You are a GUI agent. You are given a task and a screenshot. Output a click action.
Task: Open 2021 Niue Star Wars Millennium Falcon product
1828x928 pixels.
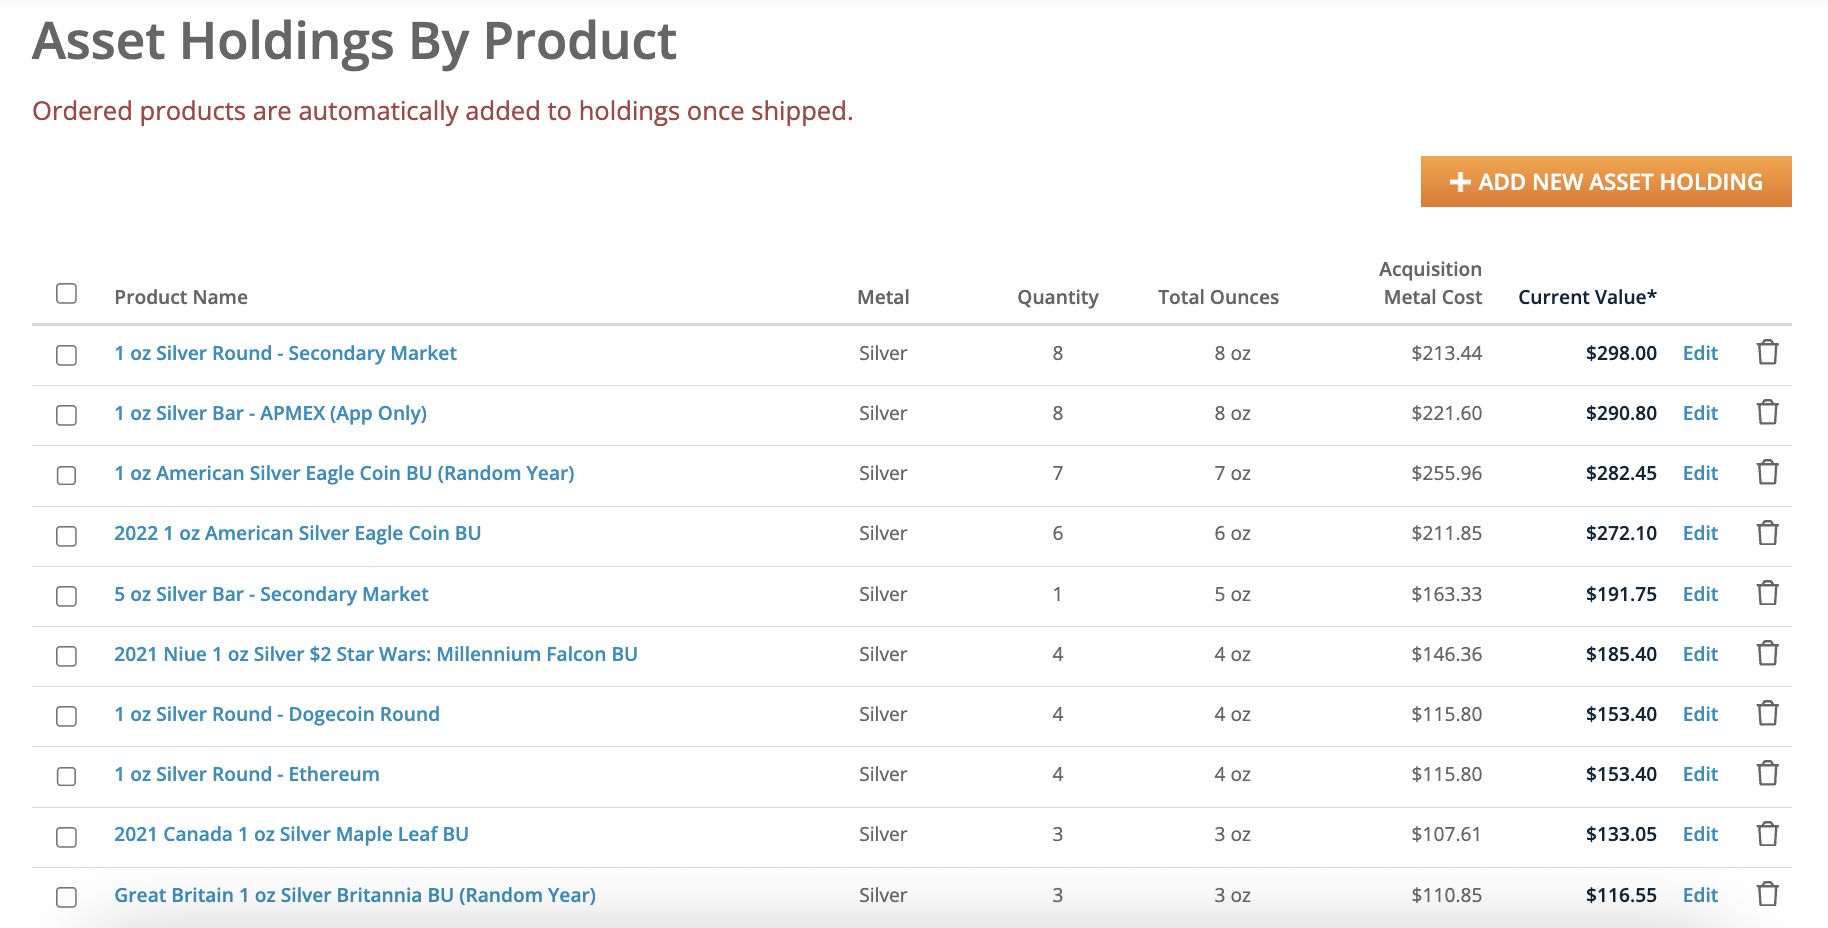(376, 654)
